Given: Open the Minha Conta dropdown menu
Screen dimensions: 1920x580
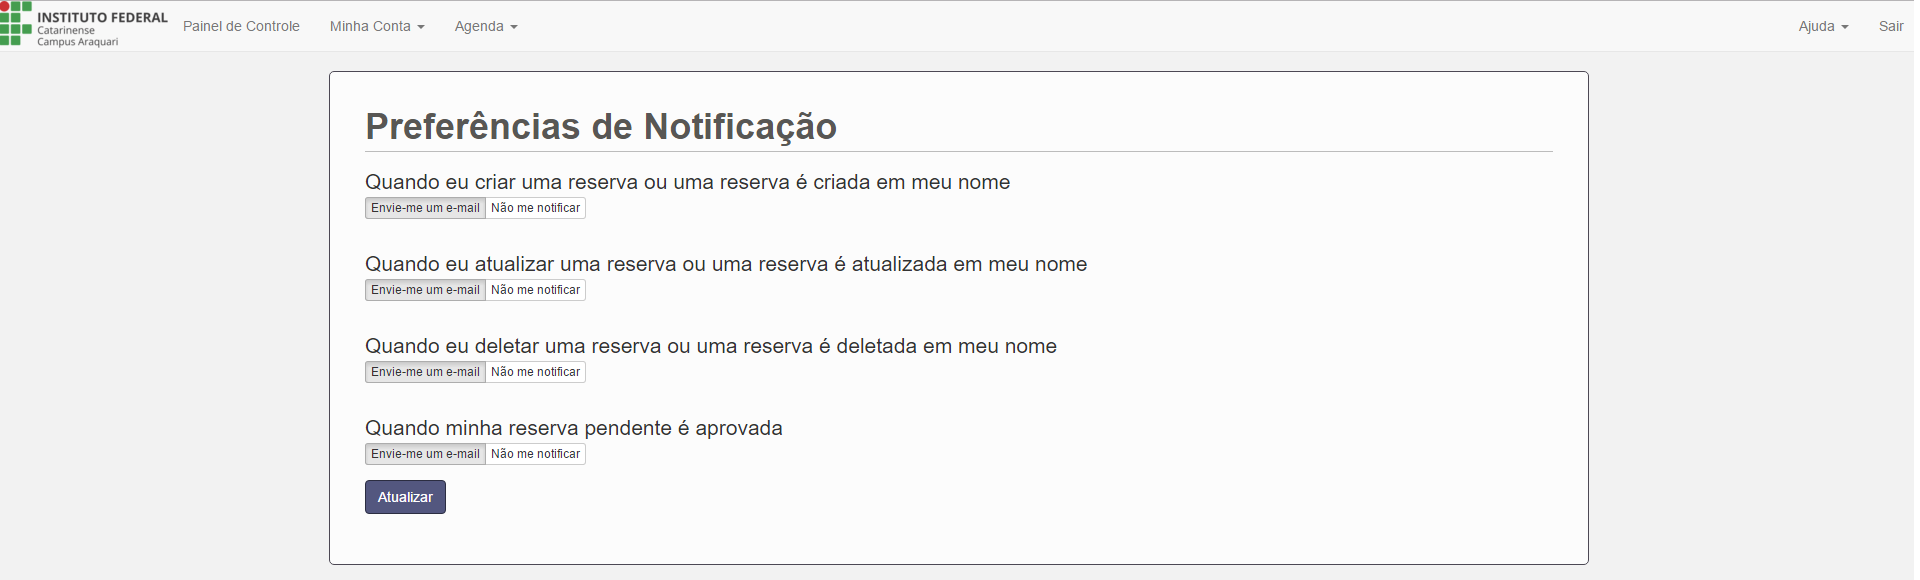Looking at the screenshot, I should 377,26.
